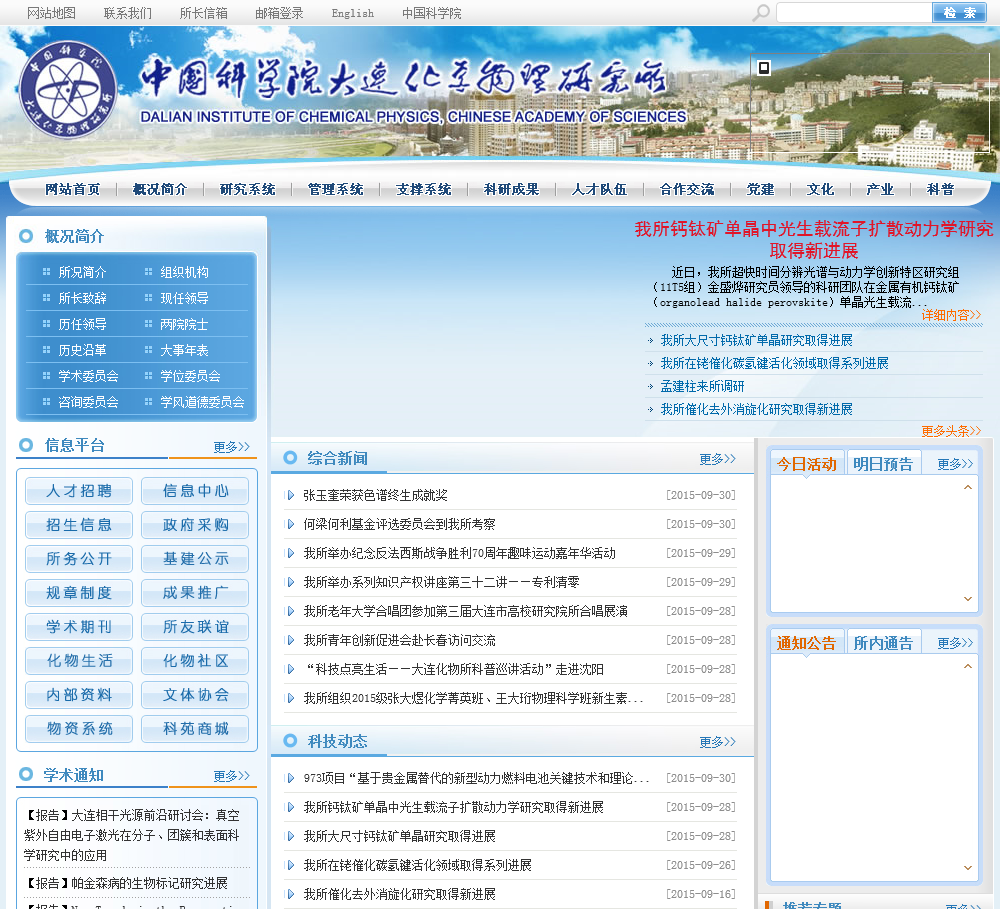Open 两院院士 in sidebar
This screenshot has height=909, width=1000.
pos(184,325)
